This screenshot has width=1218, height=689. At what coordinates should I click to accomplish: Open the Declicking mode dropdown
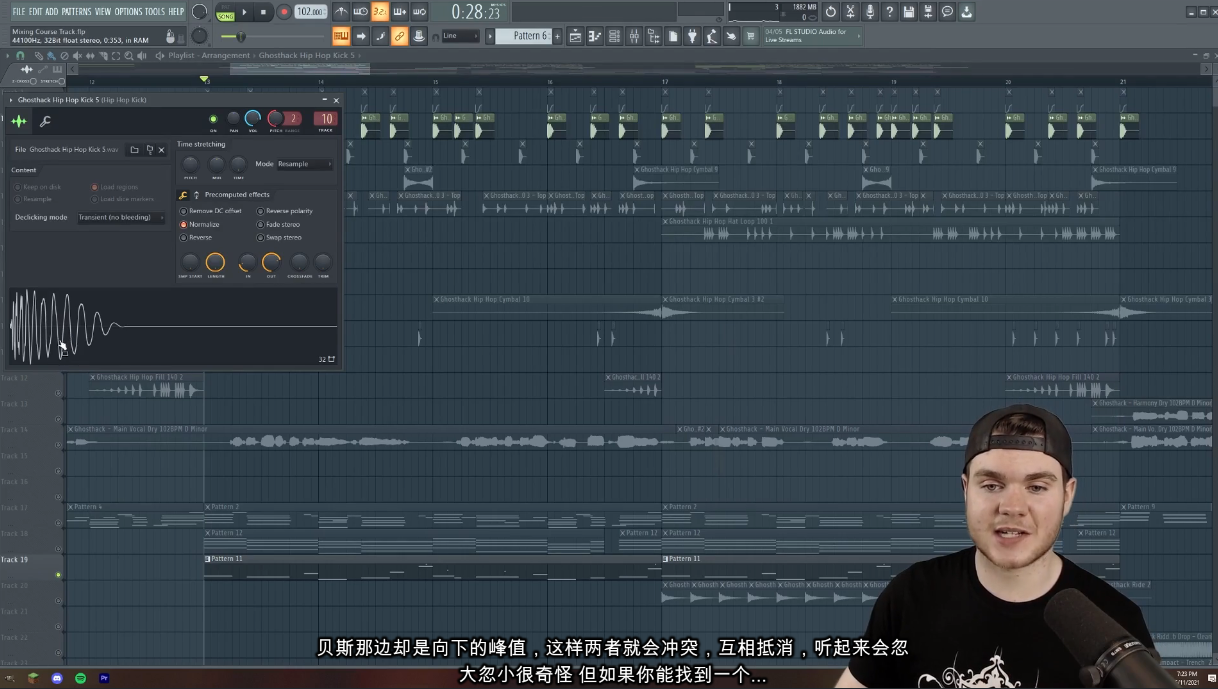point(120,217)
